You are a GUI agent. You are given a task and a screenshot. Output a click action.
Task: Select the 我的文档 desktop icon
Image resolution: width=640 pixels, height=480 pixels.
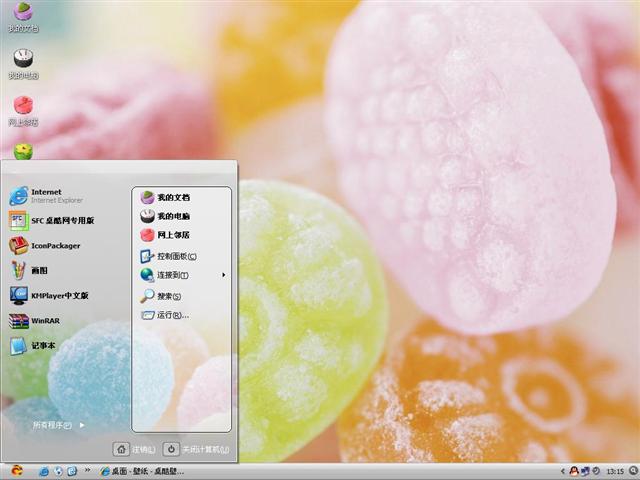point(22,17)
